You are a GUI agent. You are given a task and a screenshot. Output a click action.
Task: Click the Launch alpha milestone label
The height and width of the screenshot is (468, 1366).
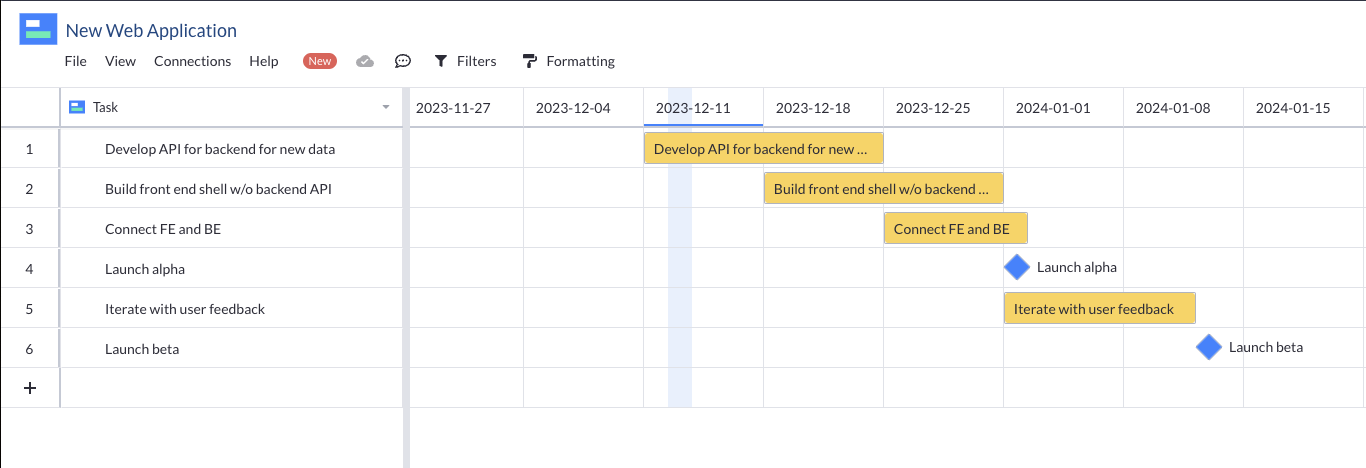(1077, 267)
